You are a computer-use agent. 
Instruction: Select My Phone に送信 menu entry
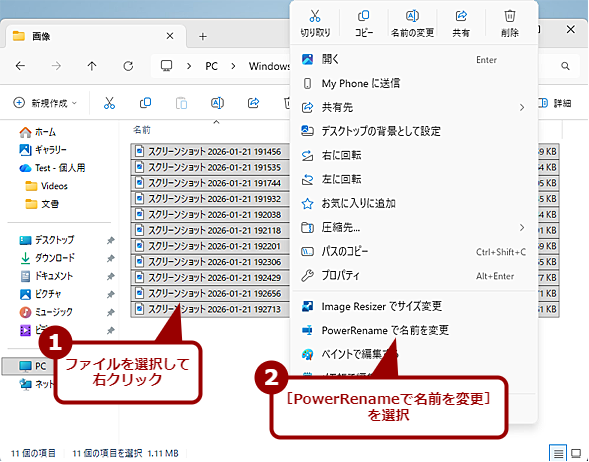click(x=414, y=83)
